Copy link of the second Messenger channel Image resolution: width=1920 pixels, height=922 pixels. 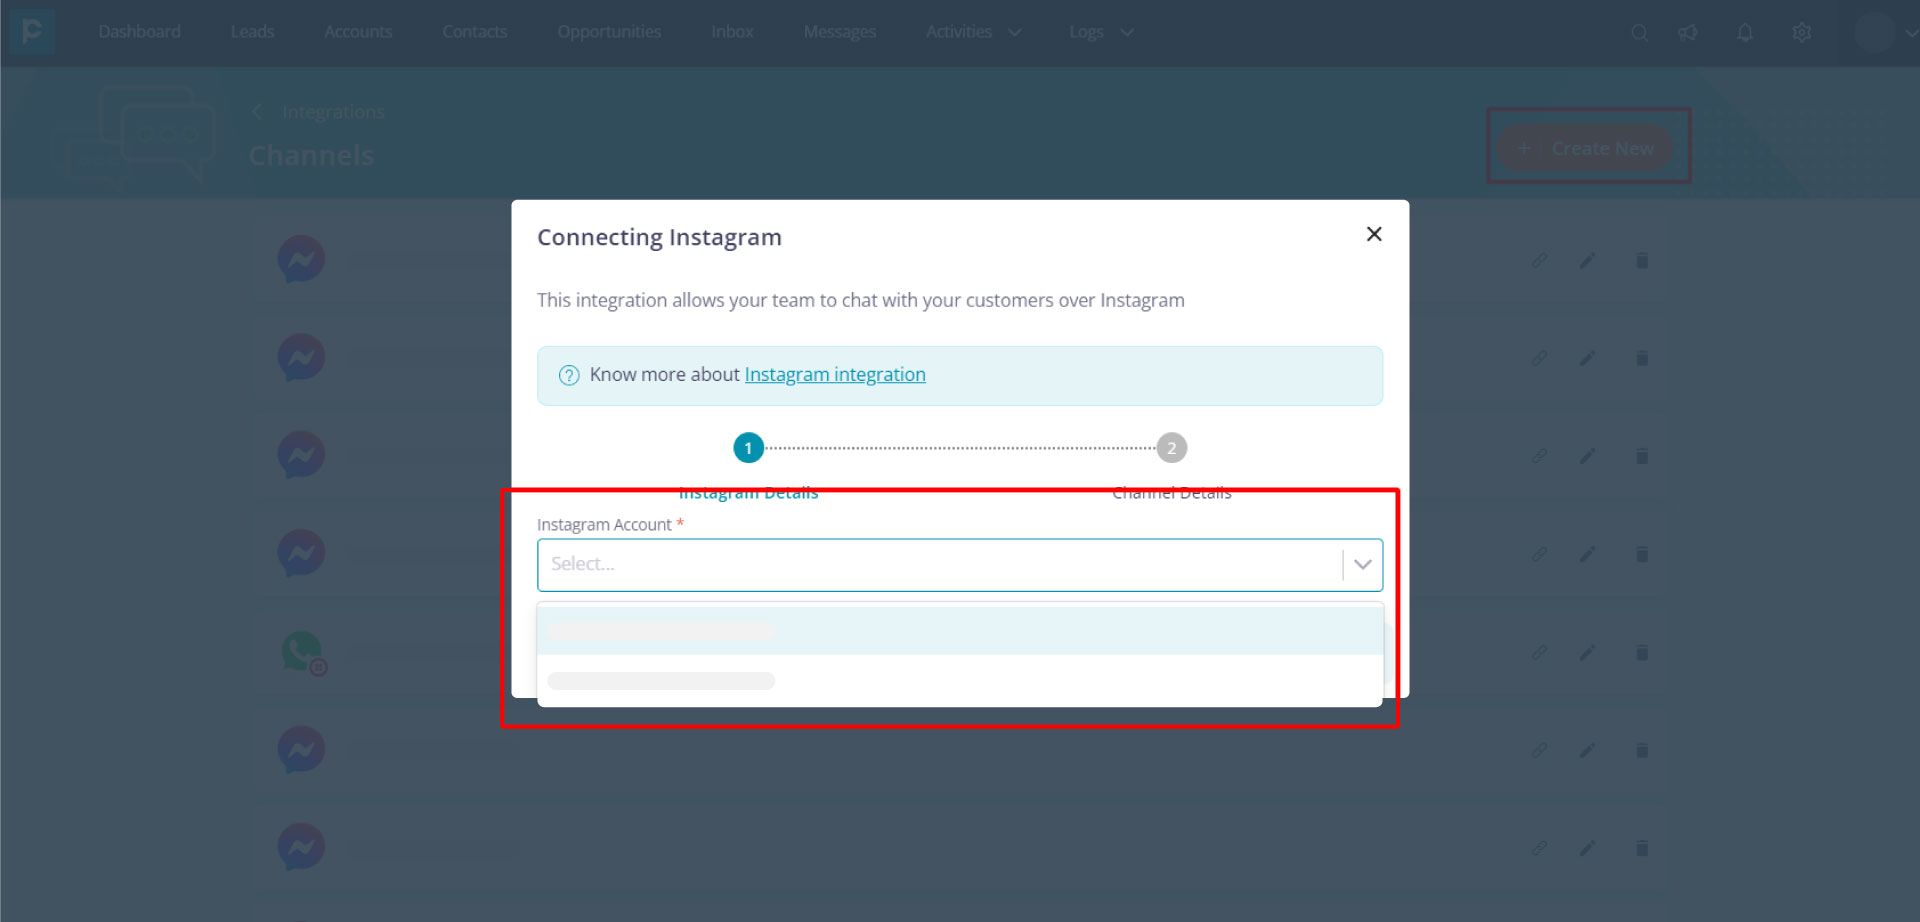tap(1540, 358)
